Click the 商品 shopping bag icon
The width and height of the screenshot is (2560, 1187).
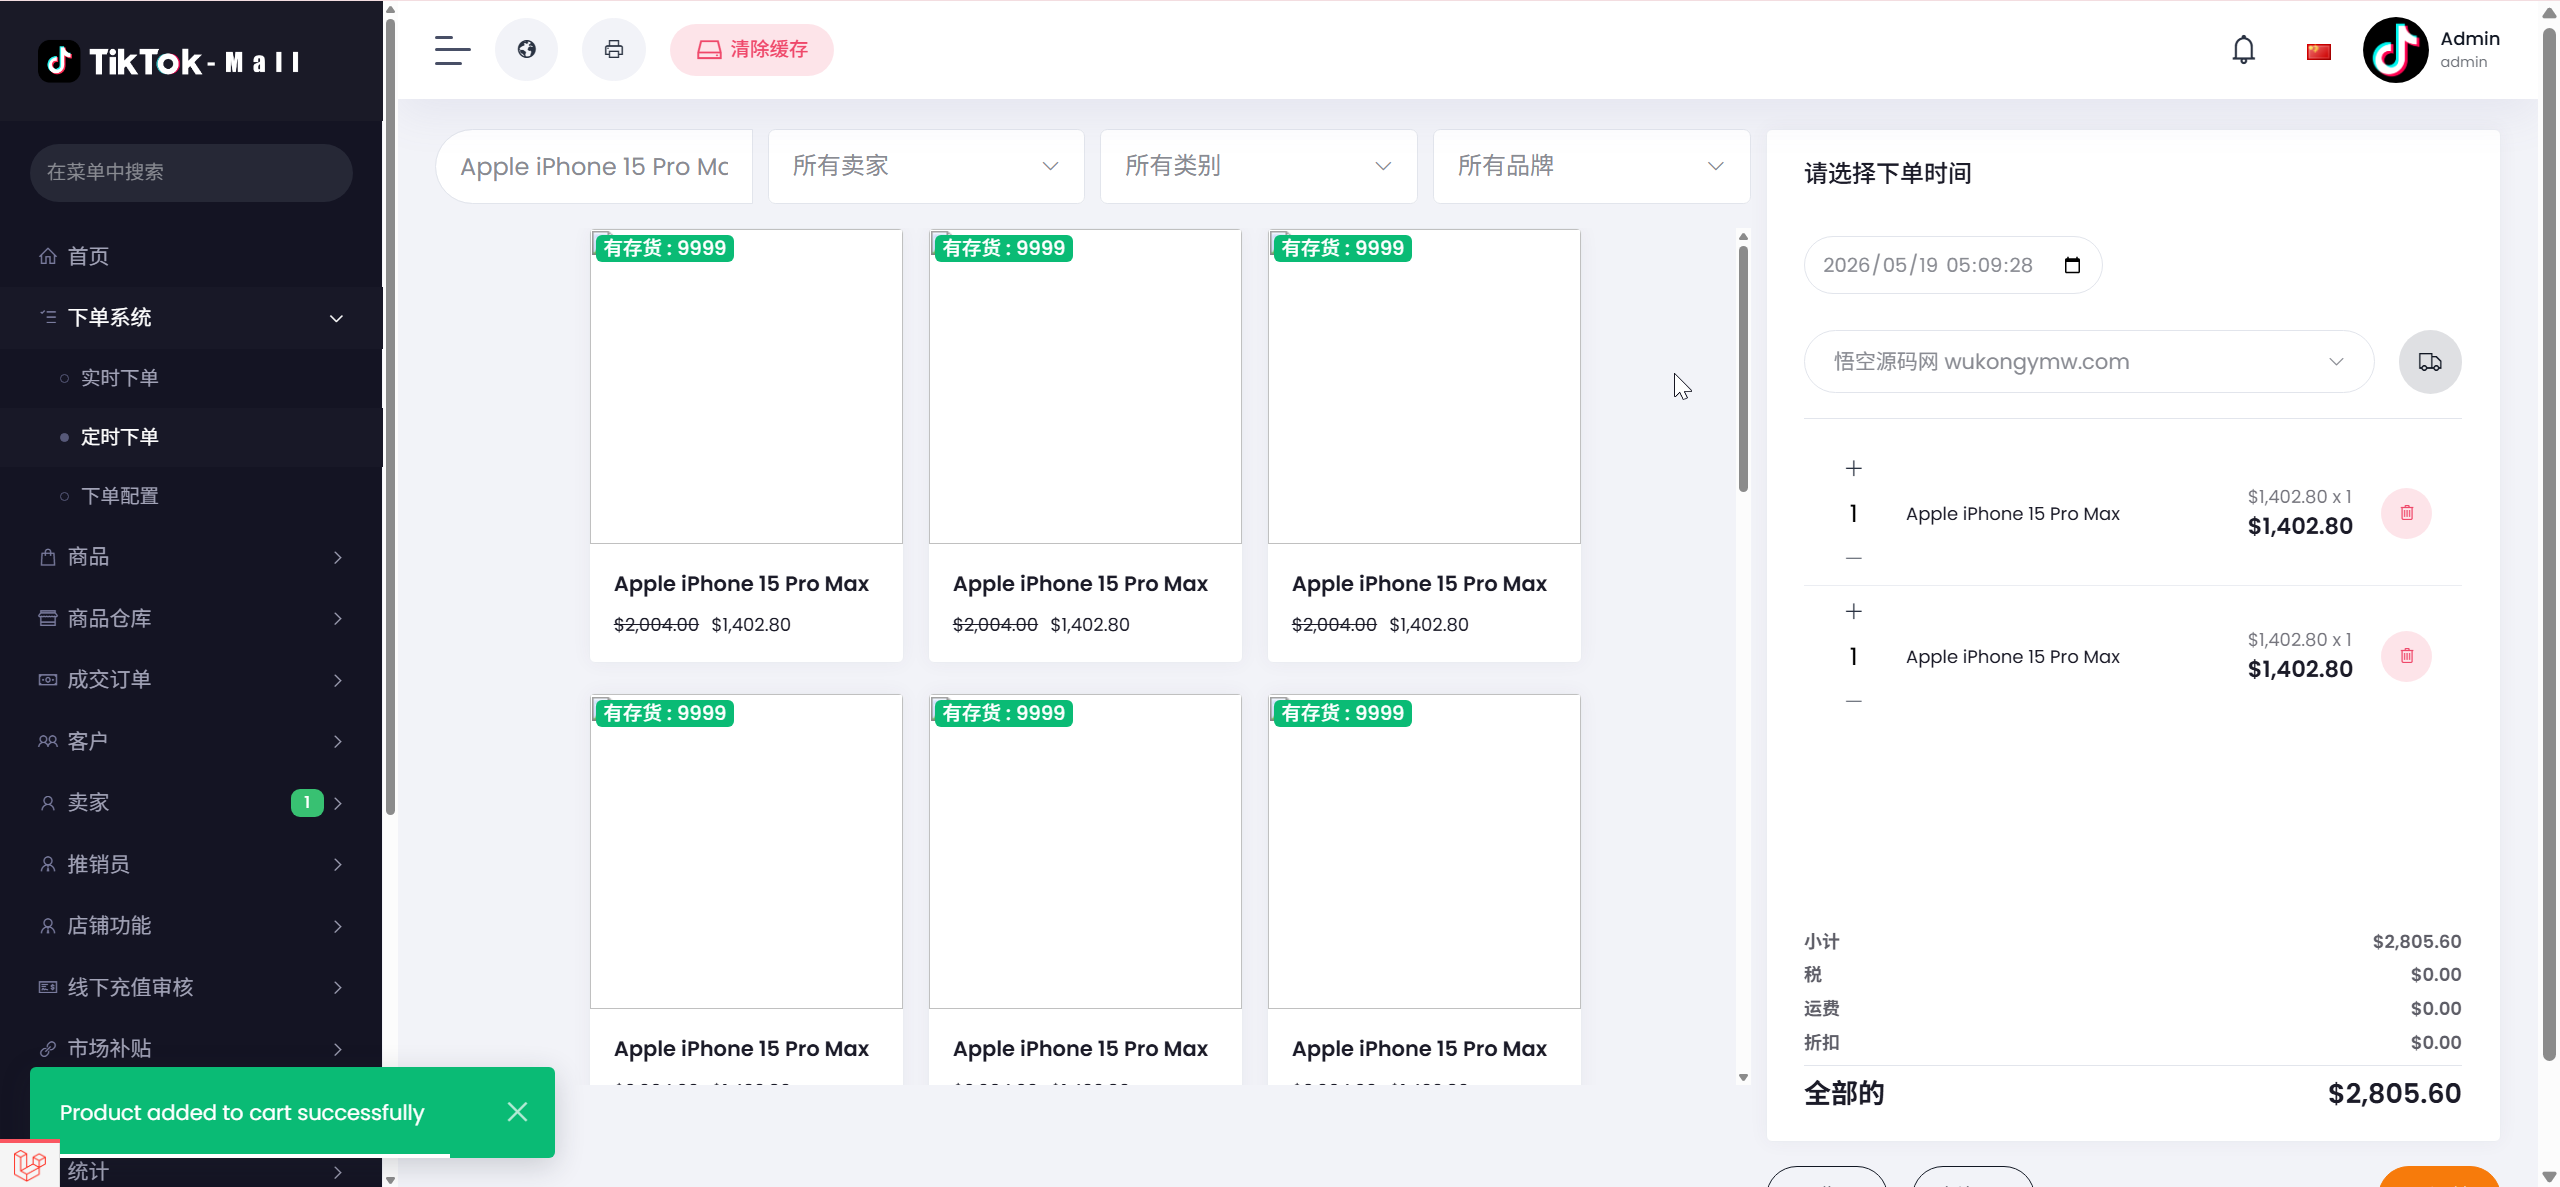tap(48, 557)
